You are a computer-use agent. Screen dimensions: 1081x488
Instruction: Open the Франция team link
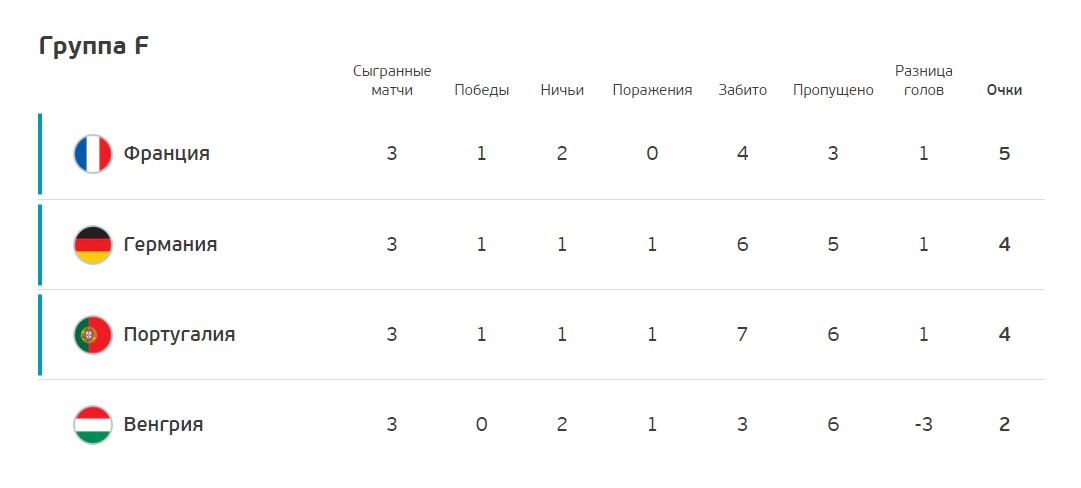[166, 153]
